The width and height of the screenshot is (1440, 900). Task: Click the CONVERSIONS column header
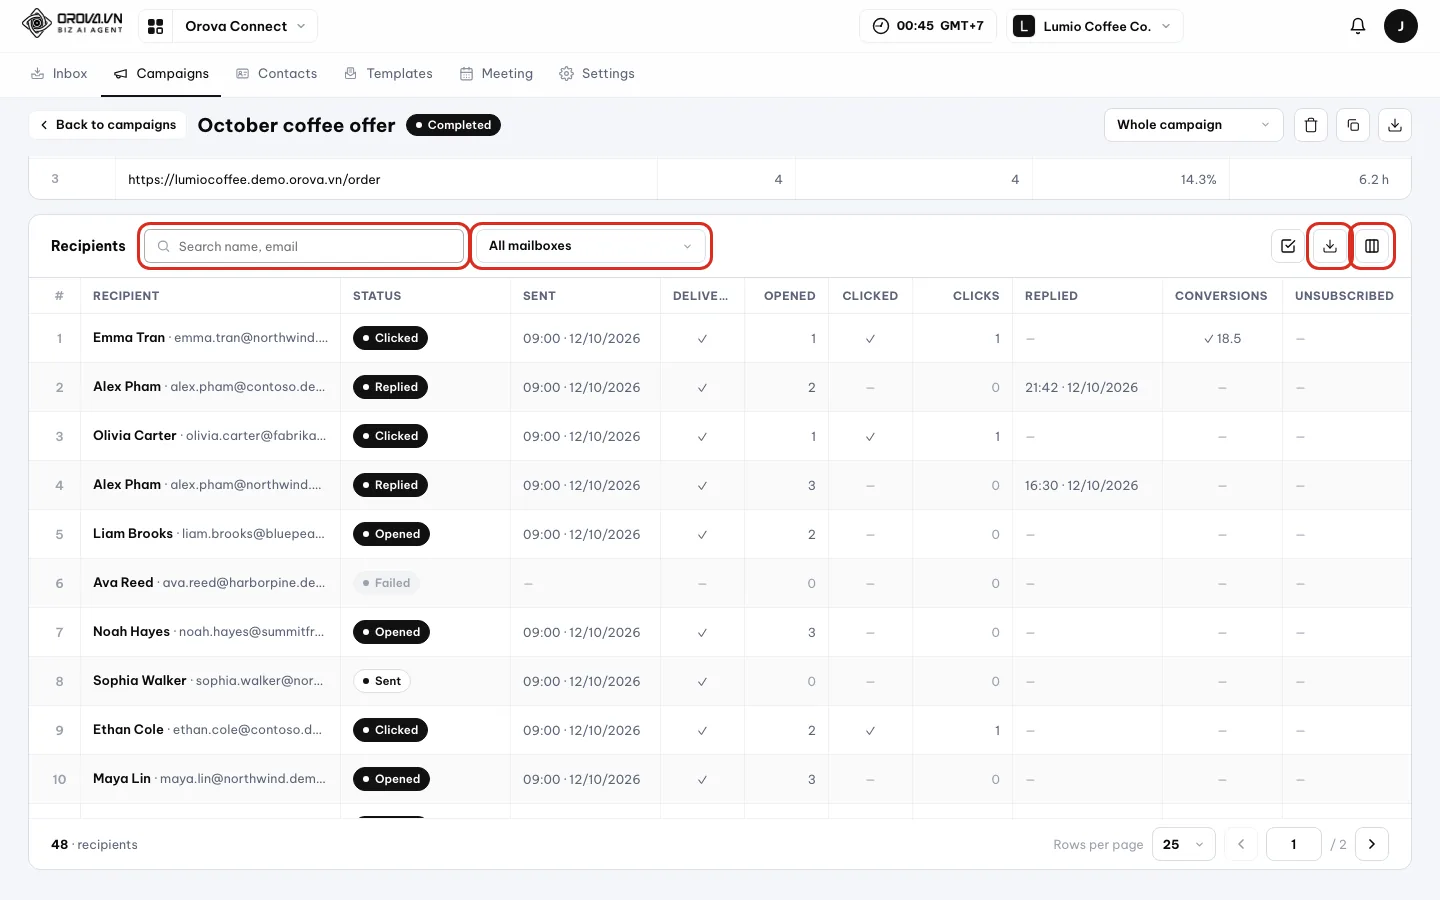[x=1221, y=296]
